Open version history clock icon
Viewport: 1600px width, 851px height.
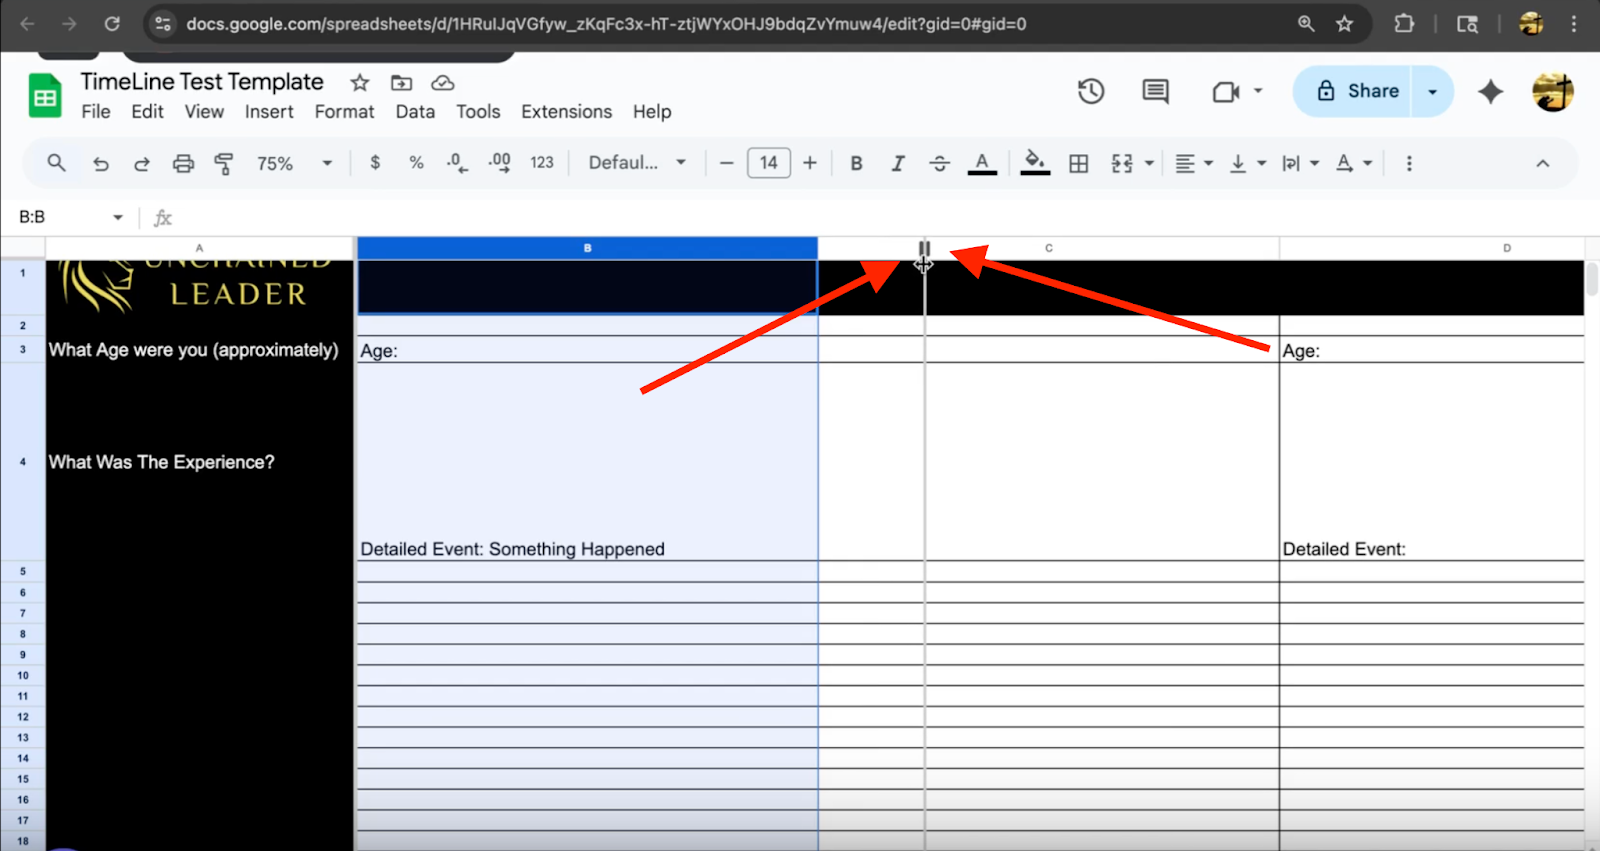(1091, 91)
